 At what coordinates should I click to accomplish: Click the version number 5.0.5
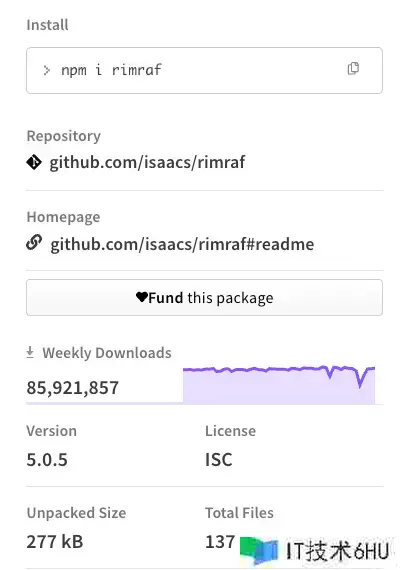47,459
